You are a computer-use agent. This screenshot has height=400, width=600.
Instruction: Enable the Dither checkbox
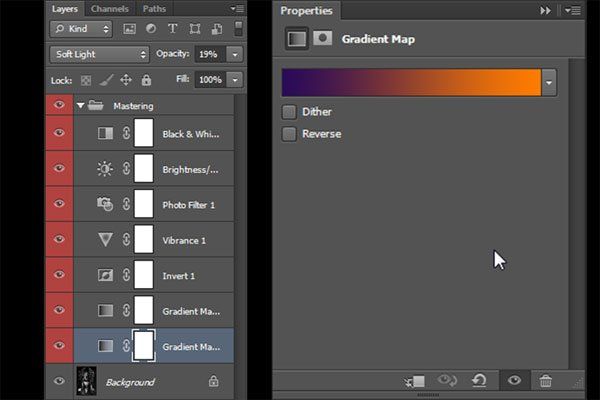pyautogui.click(x=289, y=112)
